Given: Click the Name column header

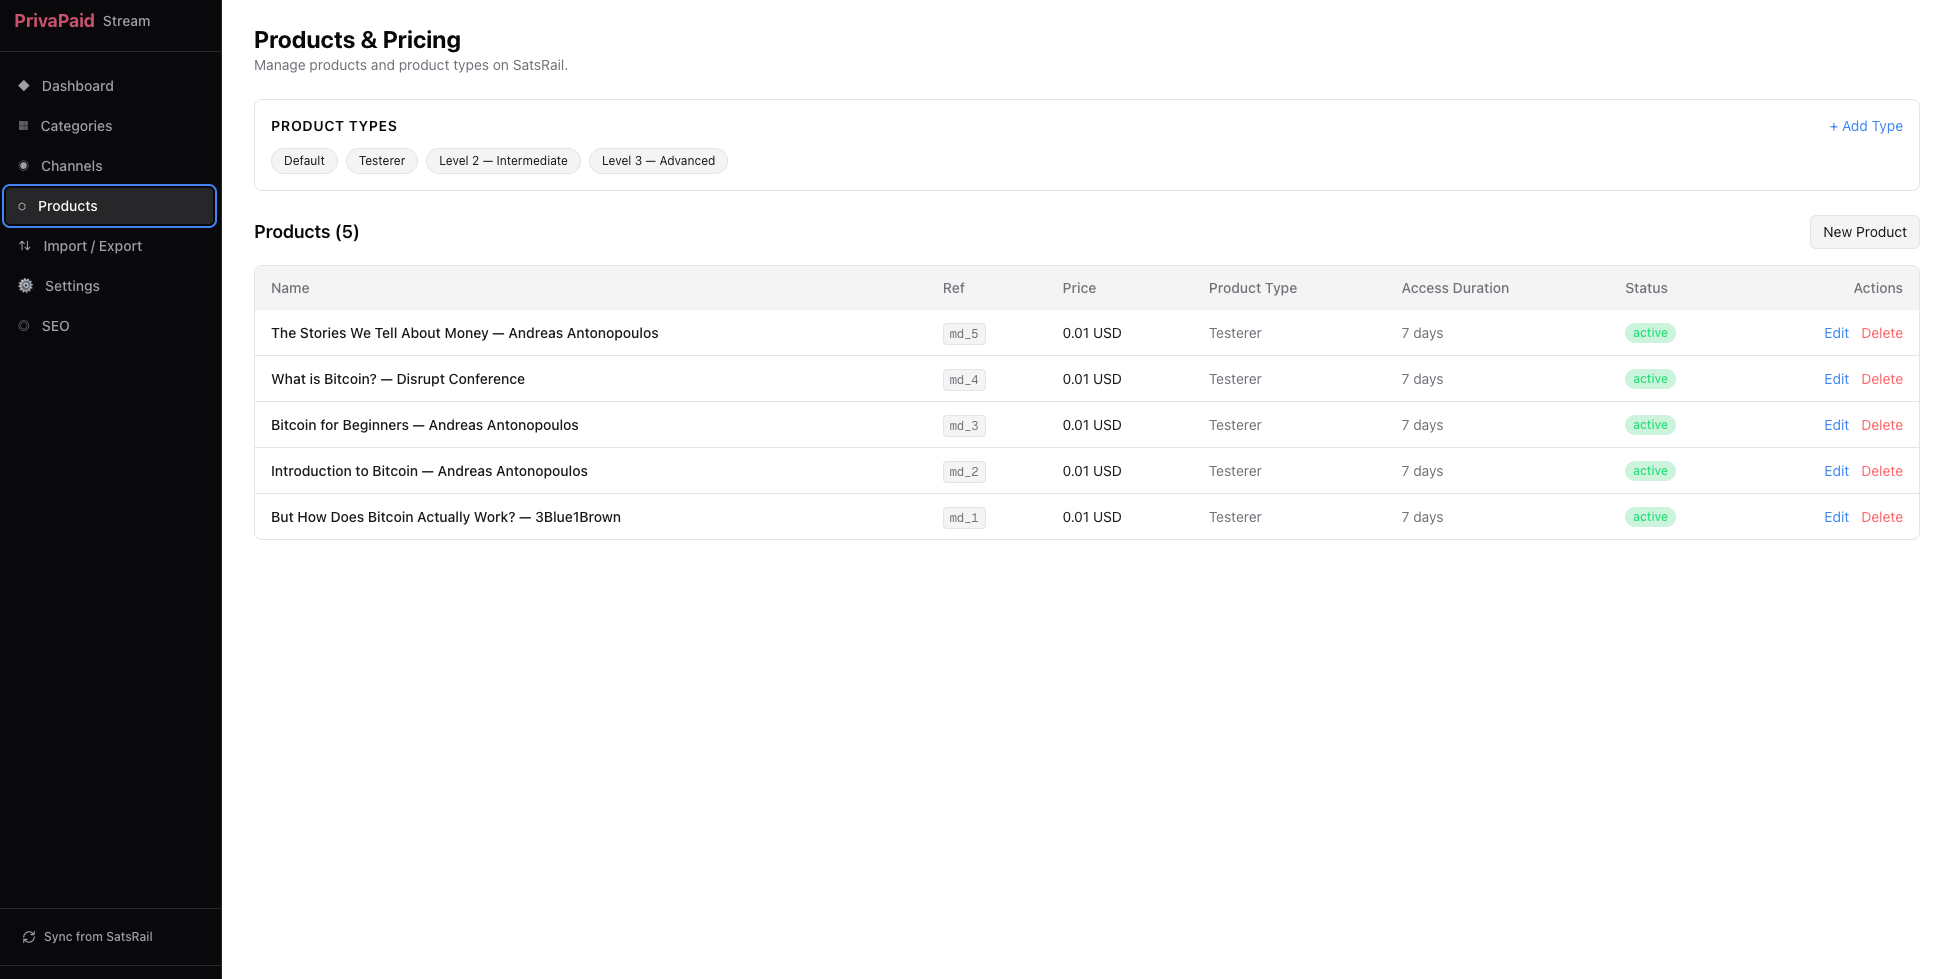Looking at the screenshot, I should click(x=290, y=288).
